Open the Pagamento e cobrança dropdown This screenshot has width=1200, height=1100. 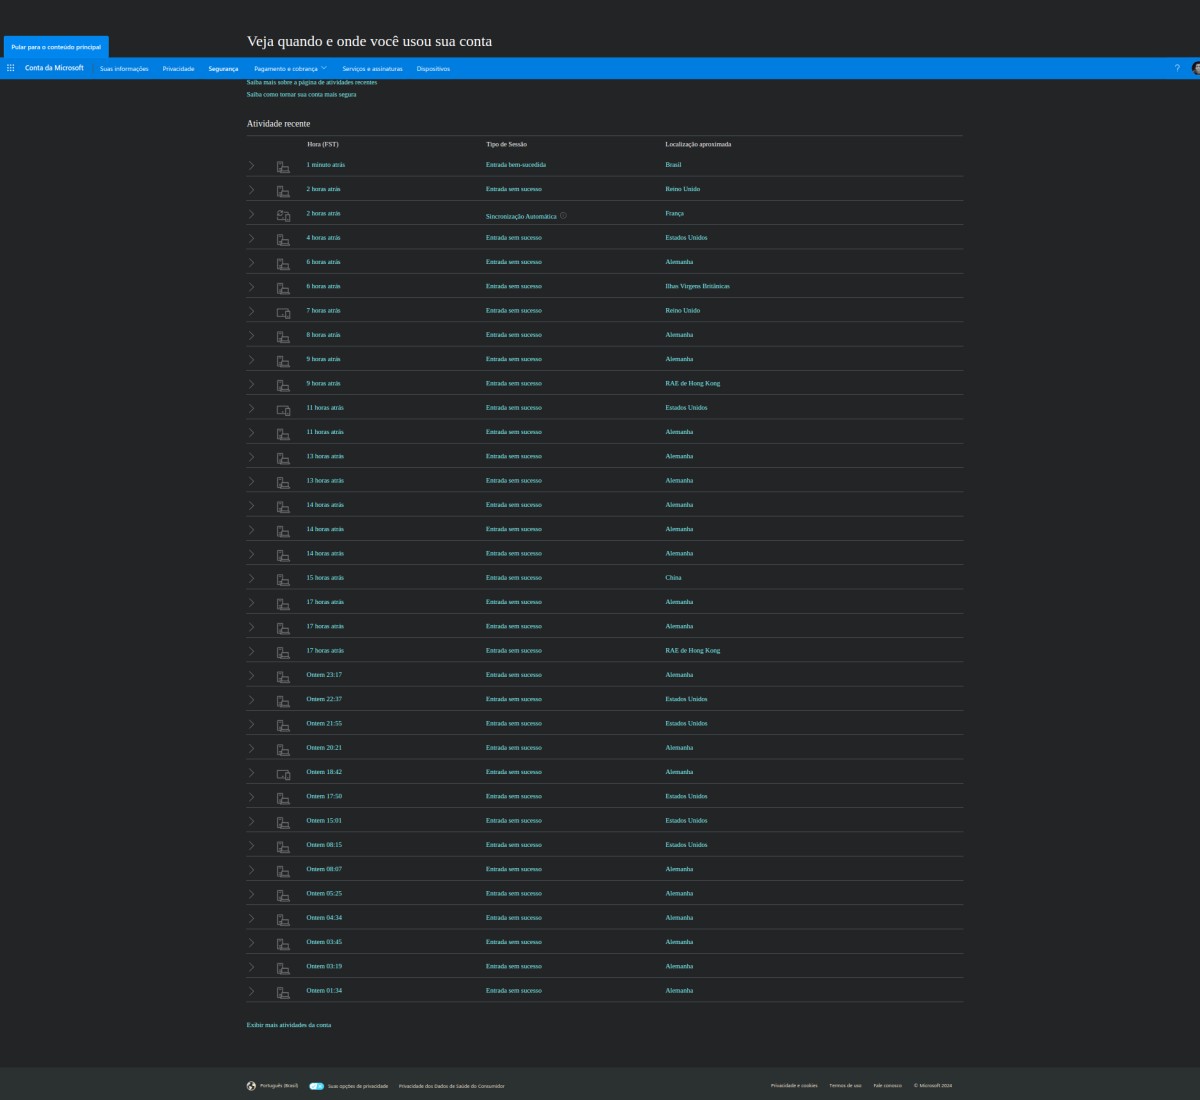[x=290, y=69]
